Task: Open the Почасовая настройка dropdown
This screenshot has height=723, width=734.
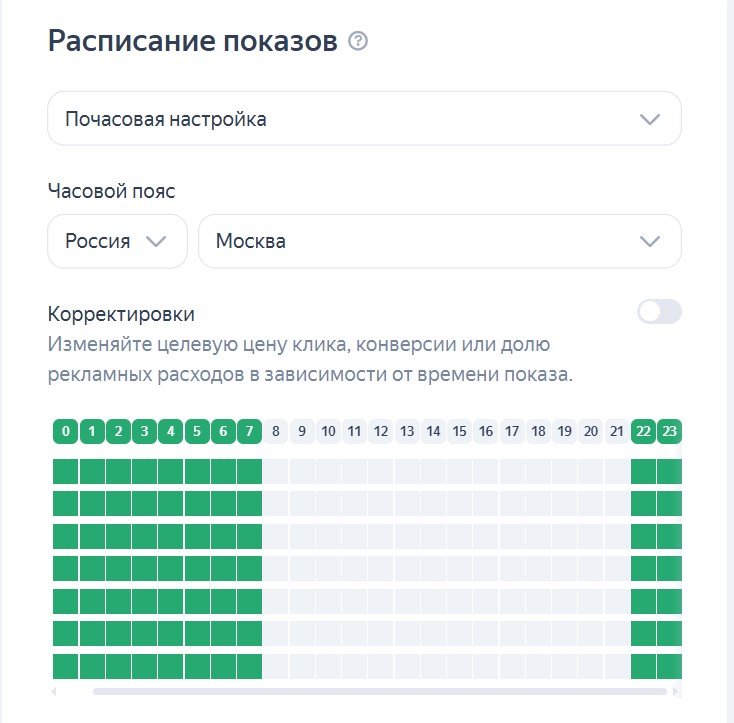Action: tap(364, 120)
